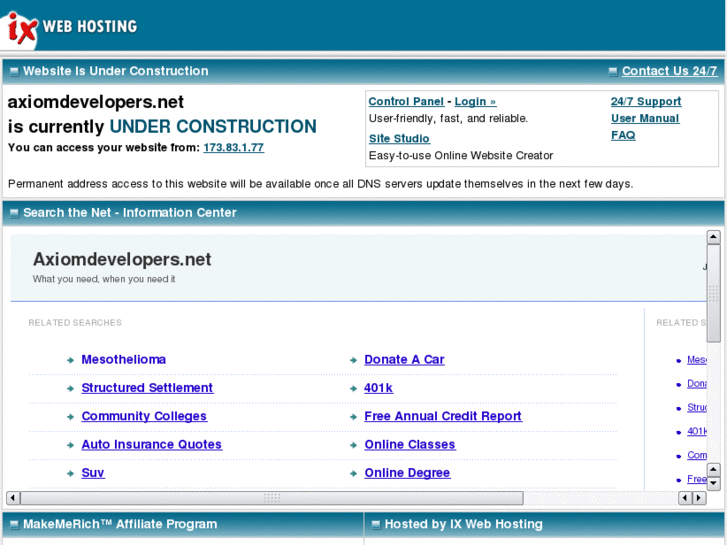727x545 pixels.
Task: Open the User Manual link
Action: [645, 118]
